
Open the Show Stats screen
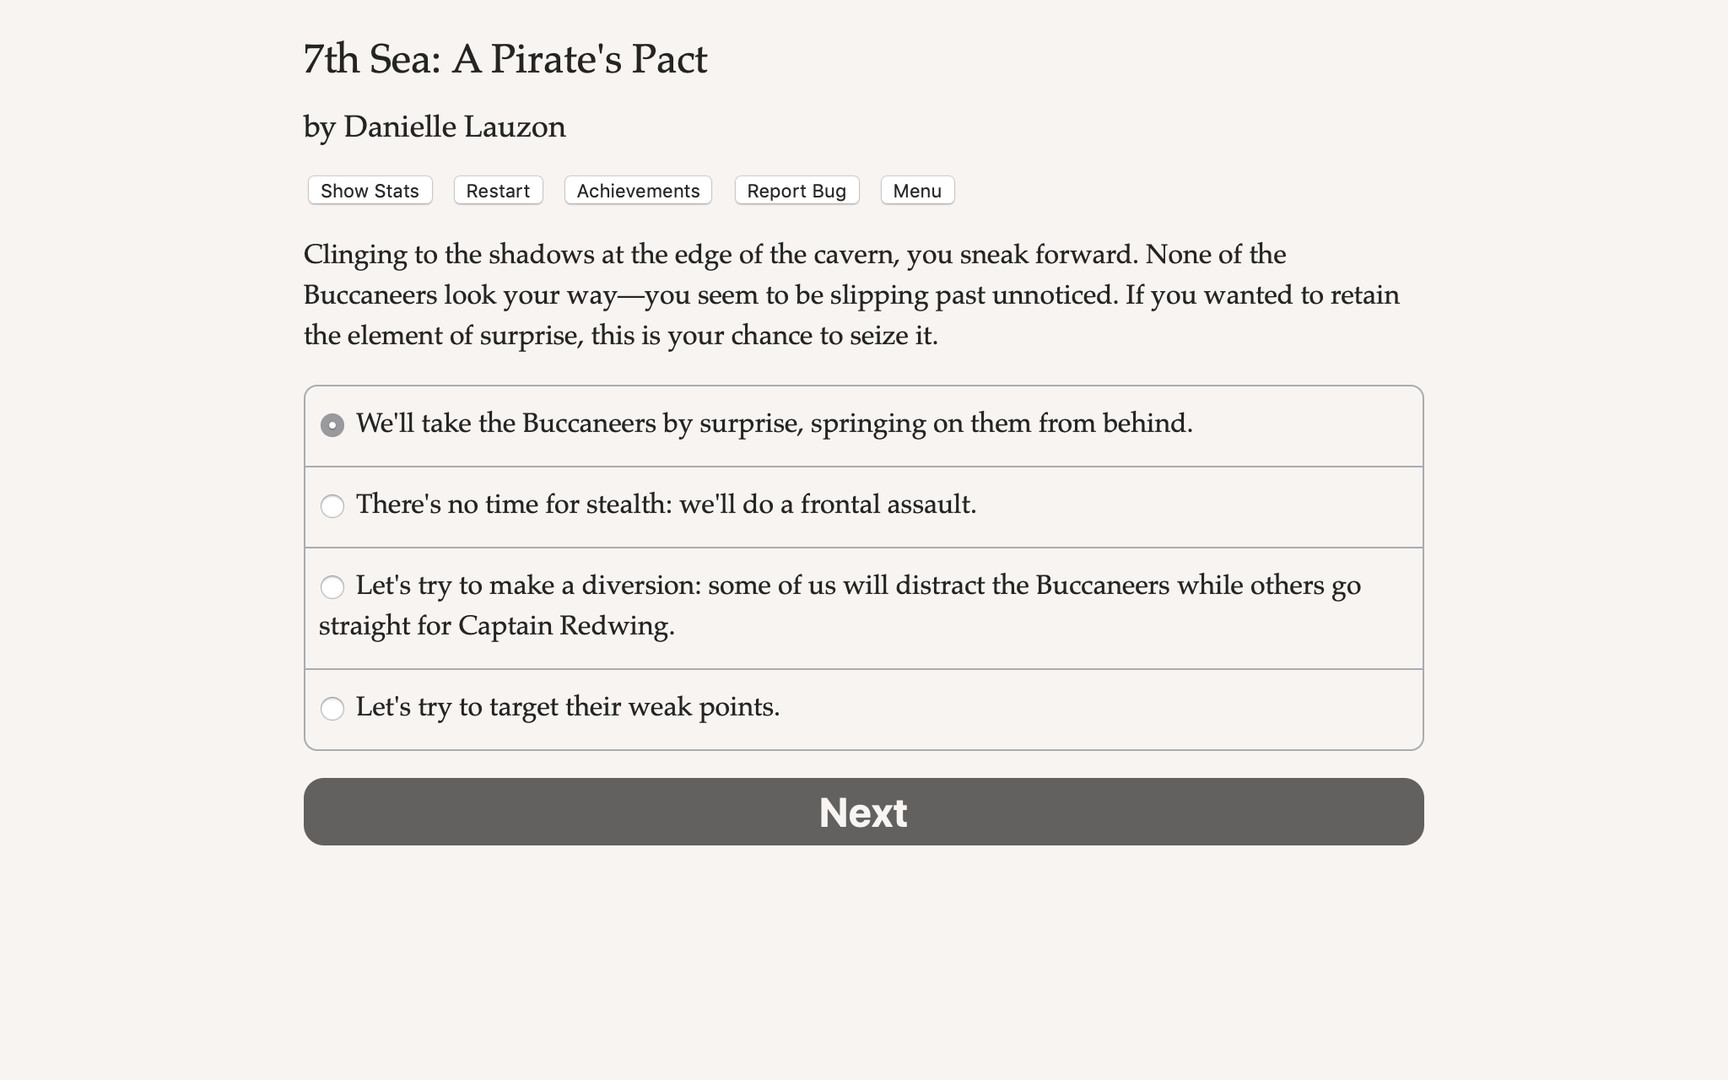(x=368, y=190)
